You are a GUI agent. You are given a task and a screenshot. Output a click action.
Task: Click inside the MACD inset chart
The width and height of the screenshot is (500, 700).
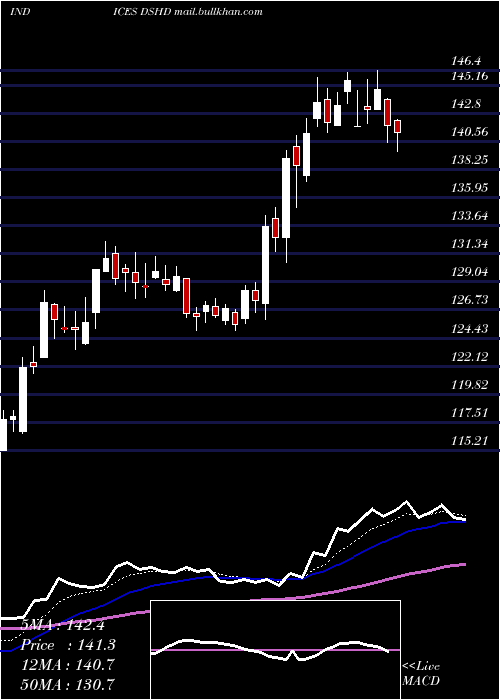click(x=275, y=650)
